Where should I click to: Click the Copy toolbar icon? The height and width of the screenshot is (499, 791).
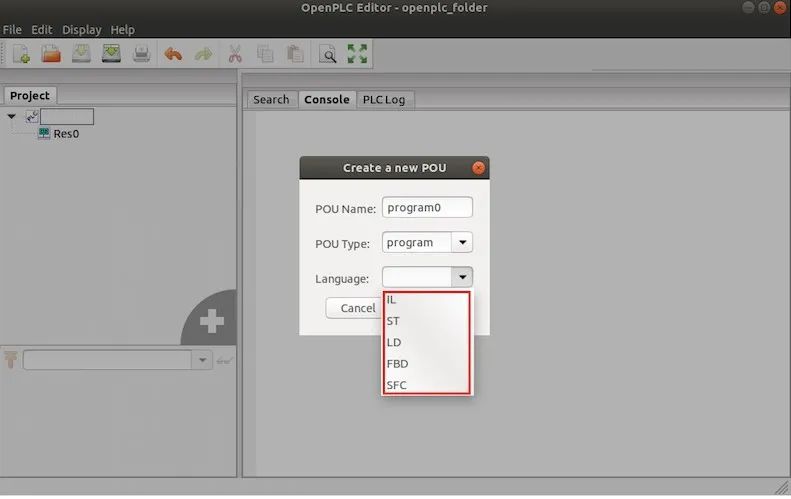(x=265, y=54)
